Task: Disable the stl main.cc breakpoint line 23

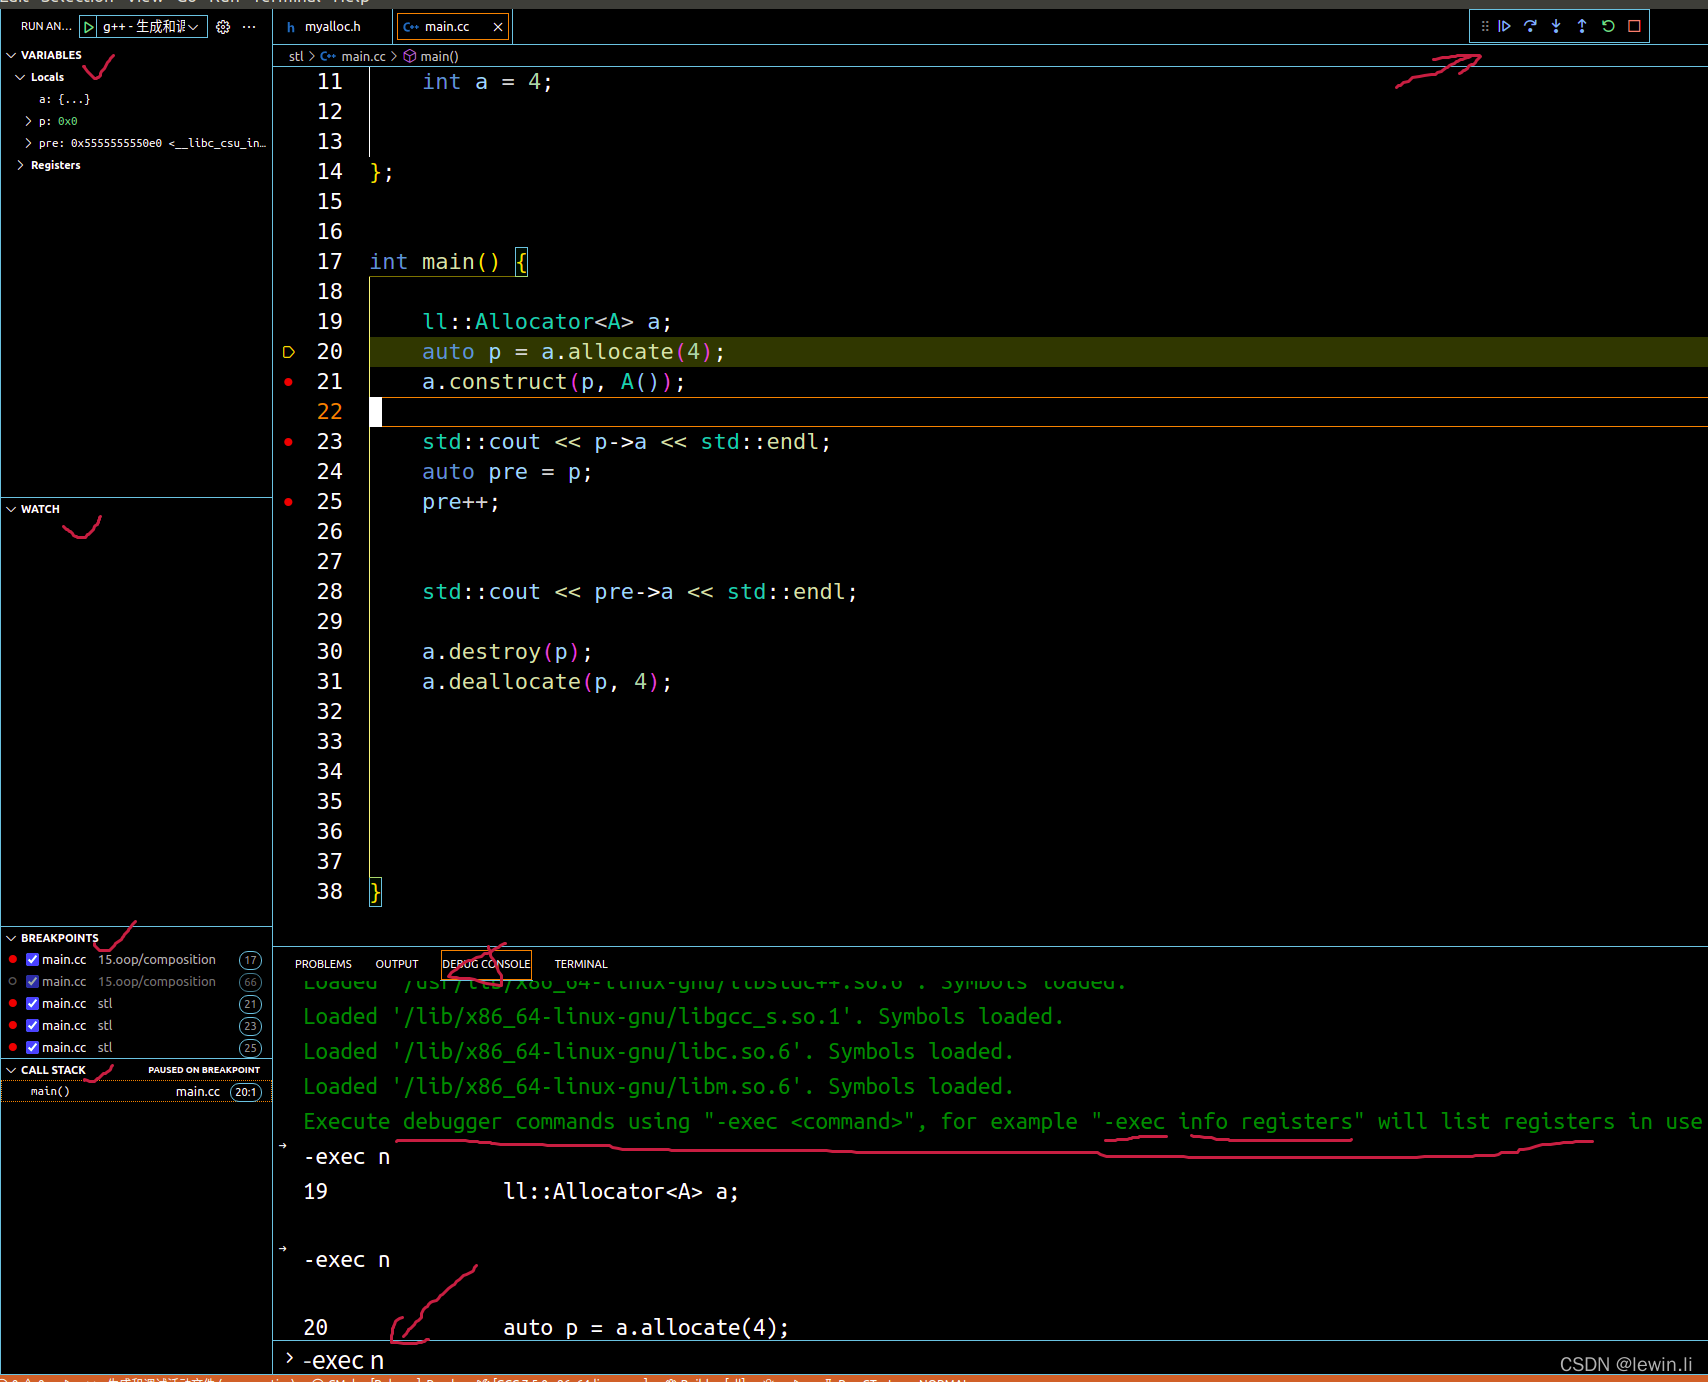Action: click(x=32, y=1026)
